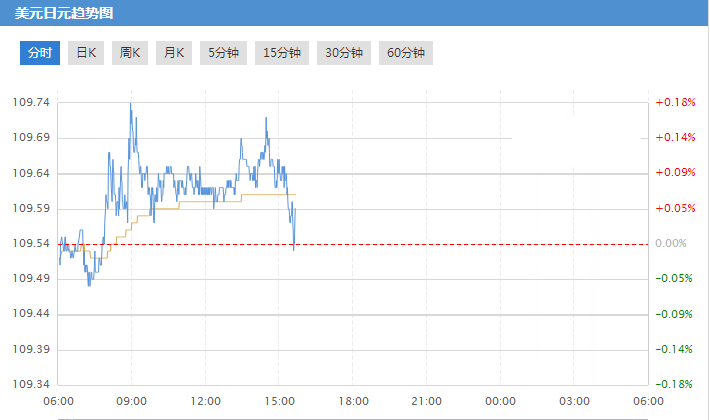
Task: Click the 15:00 time axis label
Action: pos(279,401)
